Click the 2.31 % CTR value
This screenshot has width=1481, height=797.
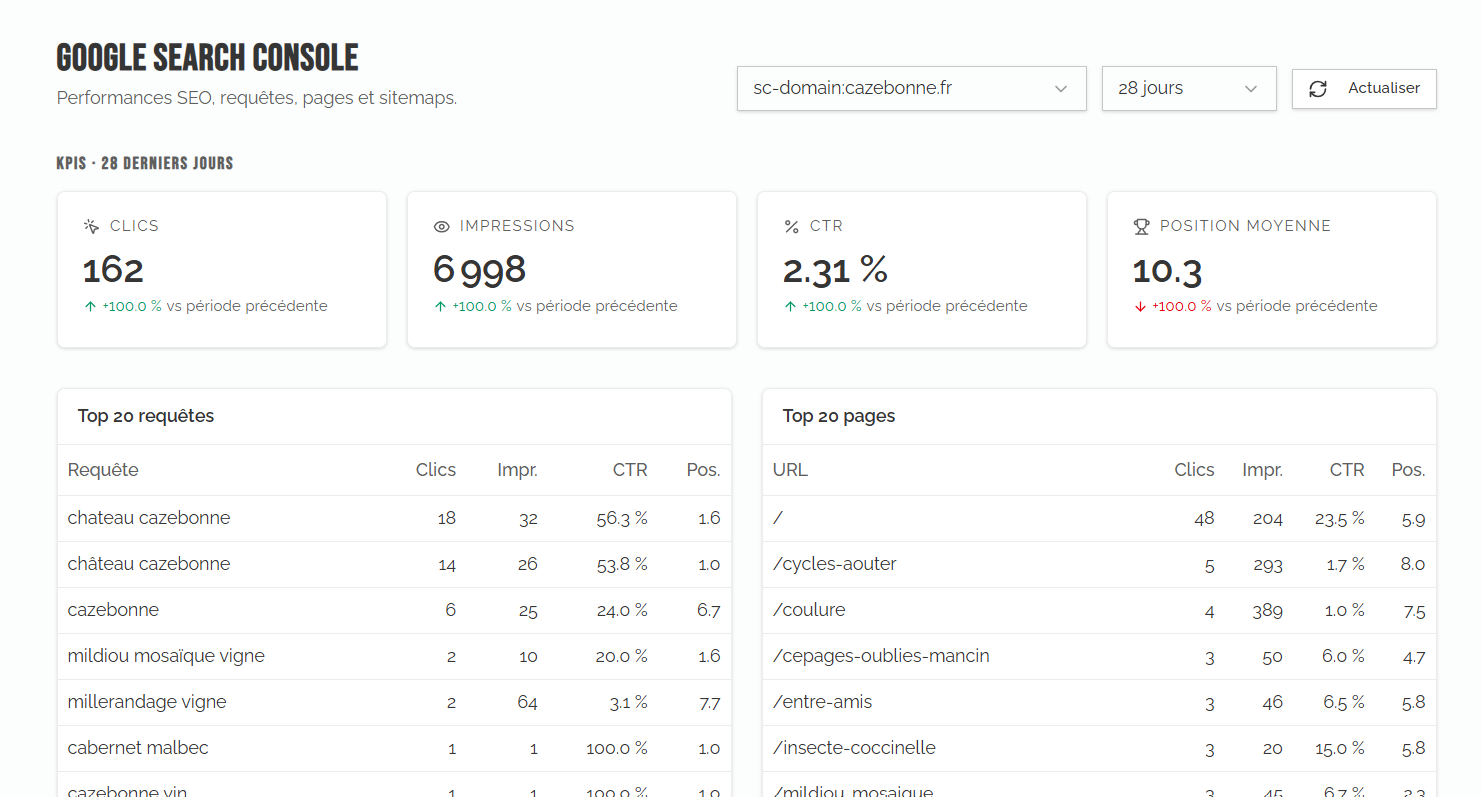tap(835, 270)
